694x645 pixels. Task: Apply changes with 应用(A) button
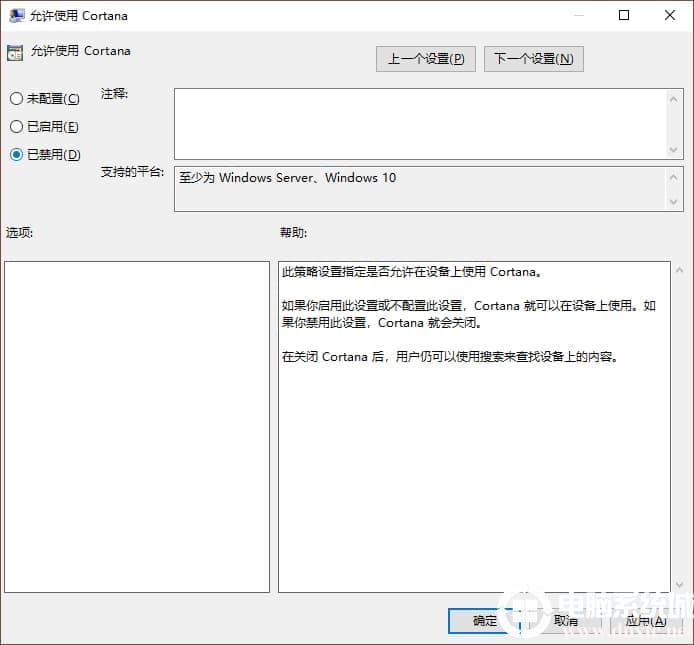(646, 621)
